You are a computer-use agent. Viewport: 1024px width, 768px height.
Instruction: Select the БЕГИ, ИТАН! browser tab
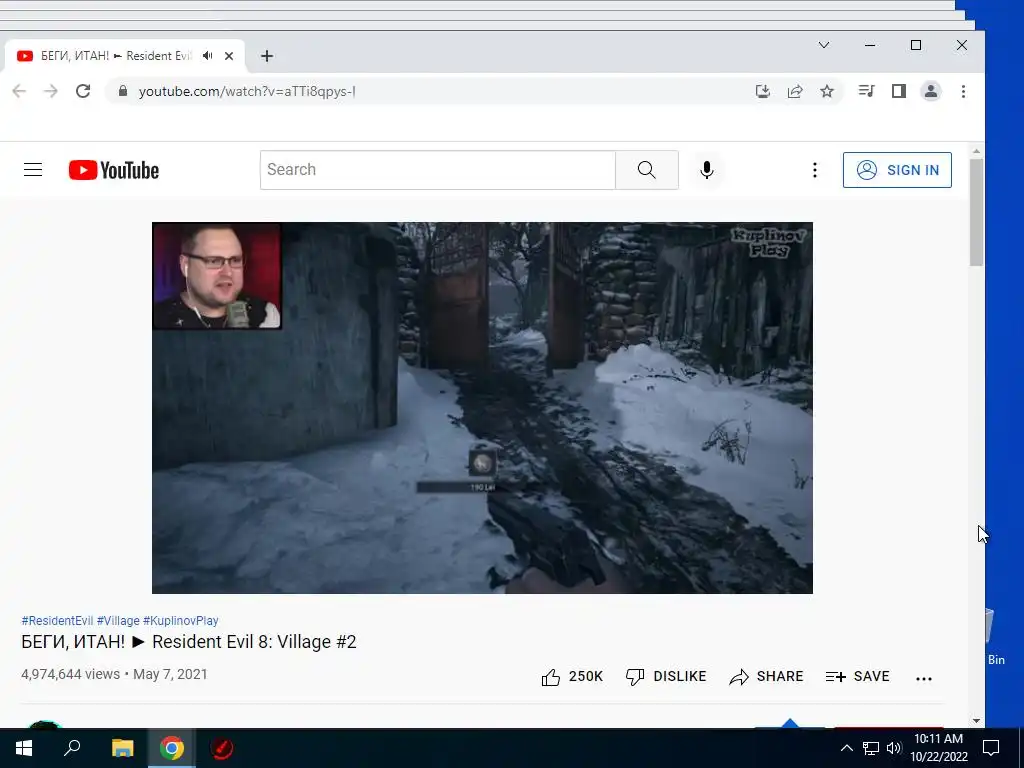pyautogui.click(x=123, y=56)
